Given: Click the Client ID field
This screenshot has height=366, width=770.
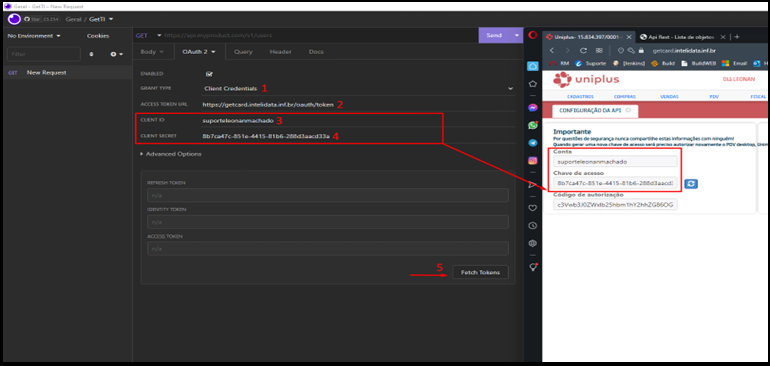Looking at the screenshot, I should pos(358,120).
